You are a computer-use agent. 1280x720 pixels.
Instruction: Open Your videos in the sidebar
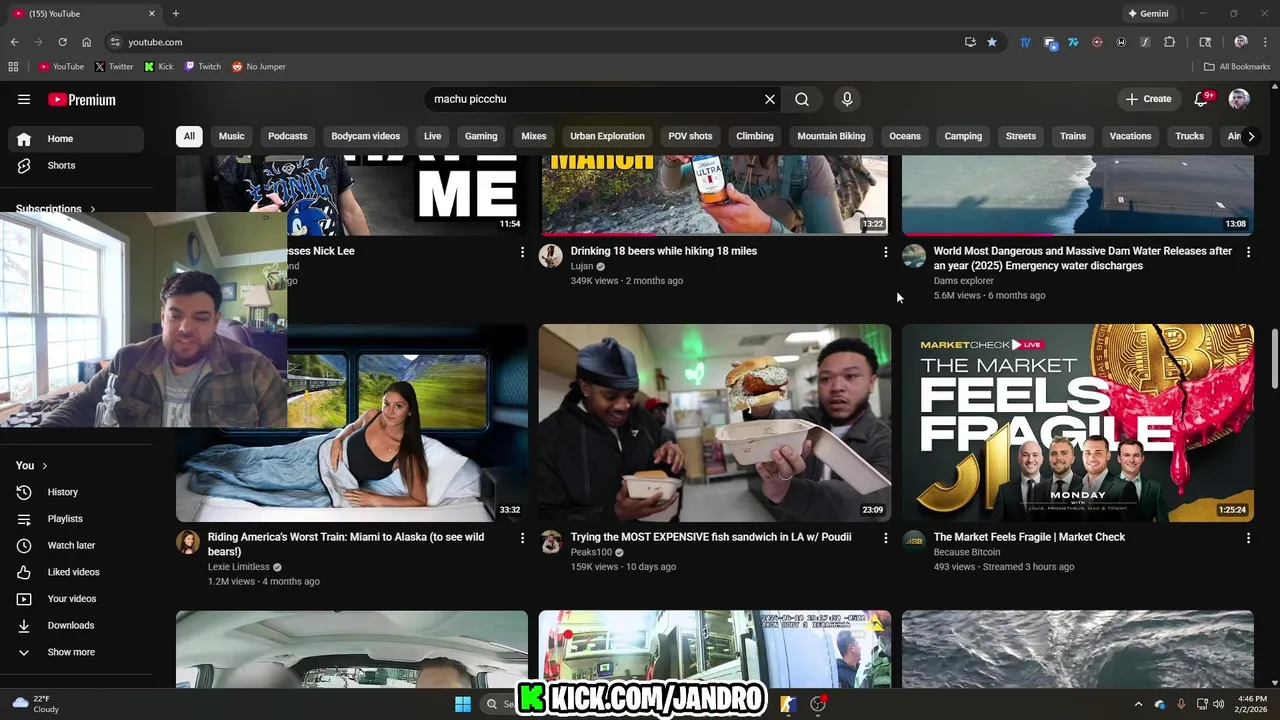point(76,599)
